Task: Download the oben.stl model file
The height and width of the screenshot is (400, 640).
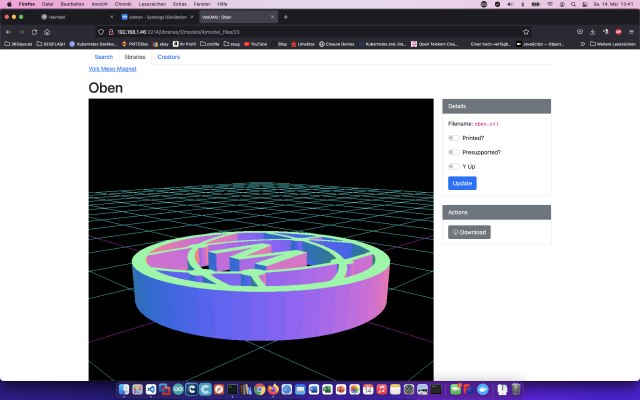Action: 469,232
